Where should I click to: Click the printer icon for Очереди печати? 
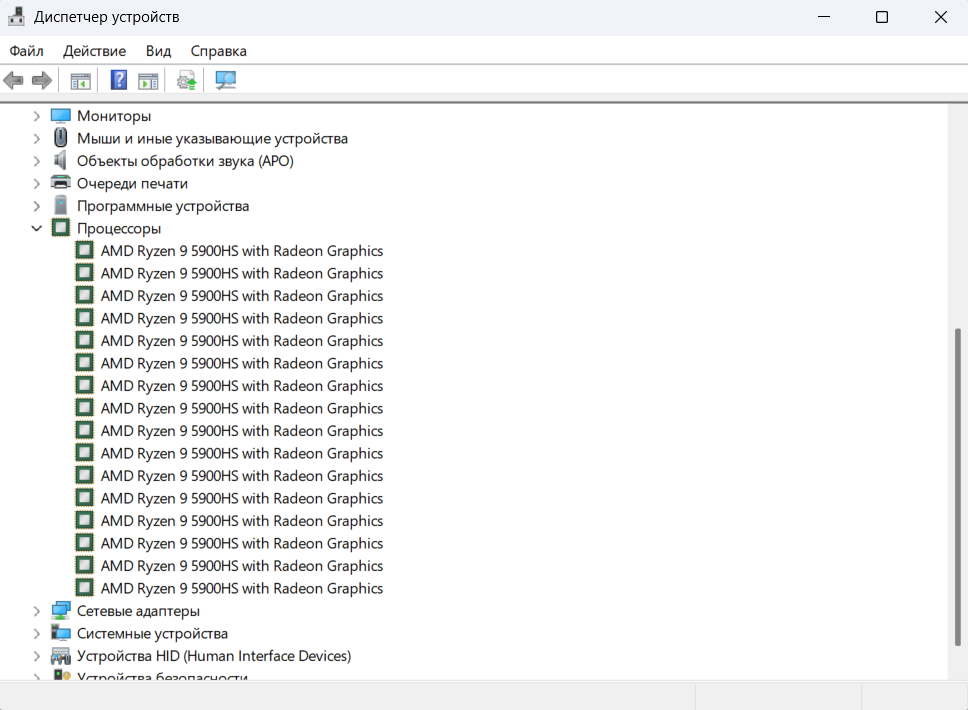[x=60, y=183]
